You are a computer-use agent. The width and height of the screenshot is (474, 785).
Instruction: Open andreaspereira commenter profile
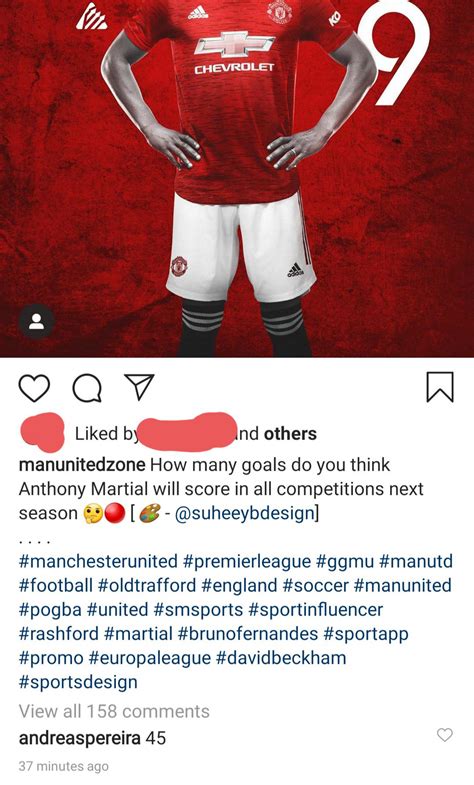(80, 738)
